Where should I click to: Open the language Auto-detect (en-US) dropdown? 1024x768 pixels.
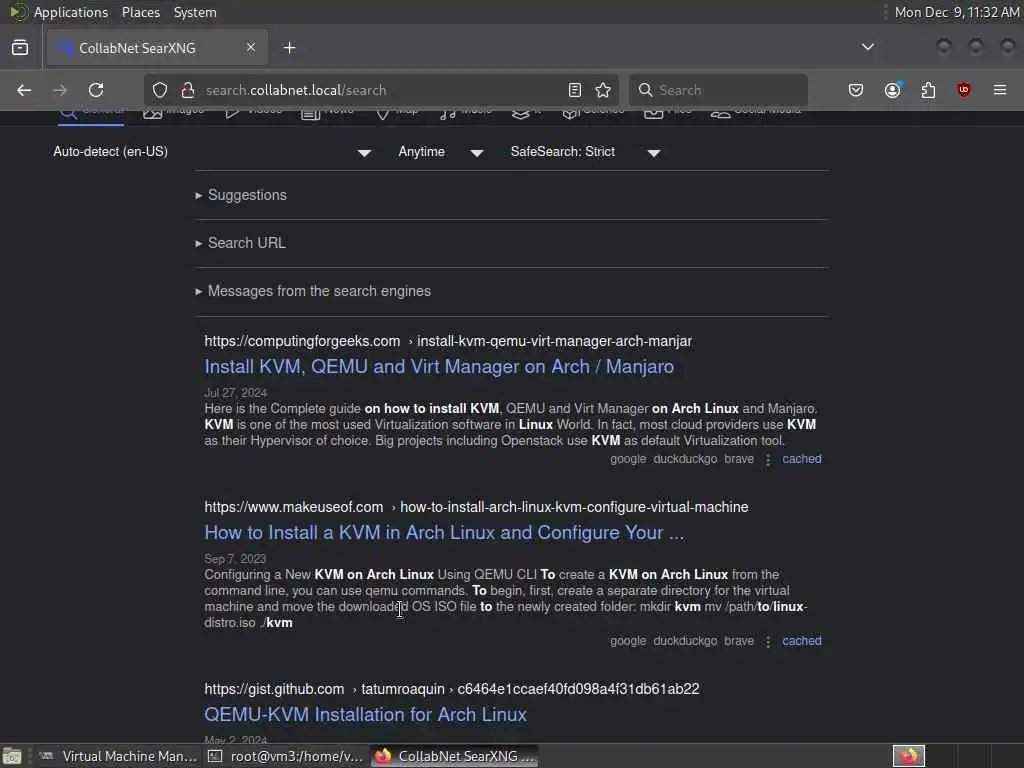(212, 152)
